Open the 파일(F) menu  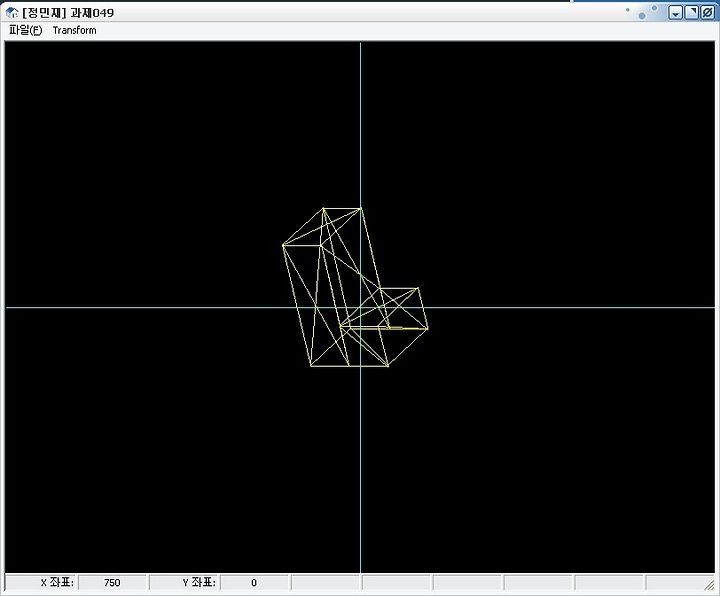point(25,30)
